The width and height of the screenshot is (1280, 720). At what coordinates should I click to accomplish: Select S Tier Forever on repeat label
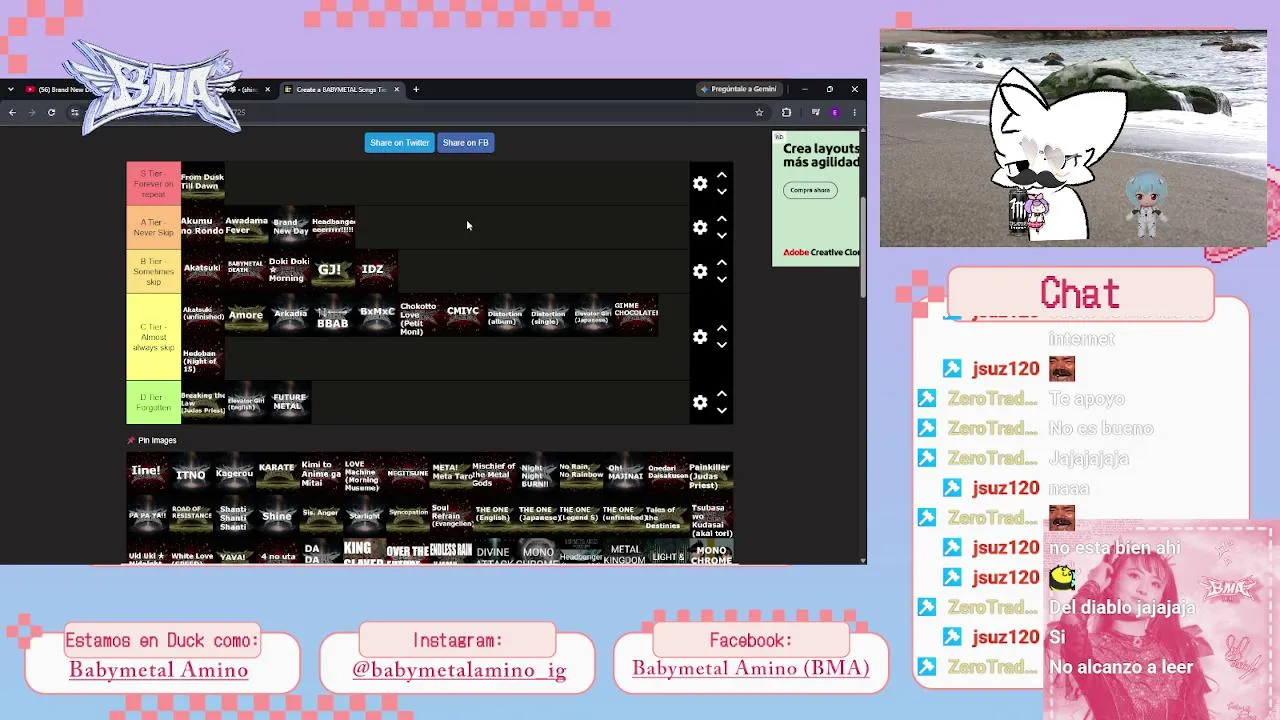153,183
